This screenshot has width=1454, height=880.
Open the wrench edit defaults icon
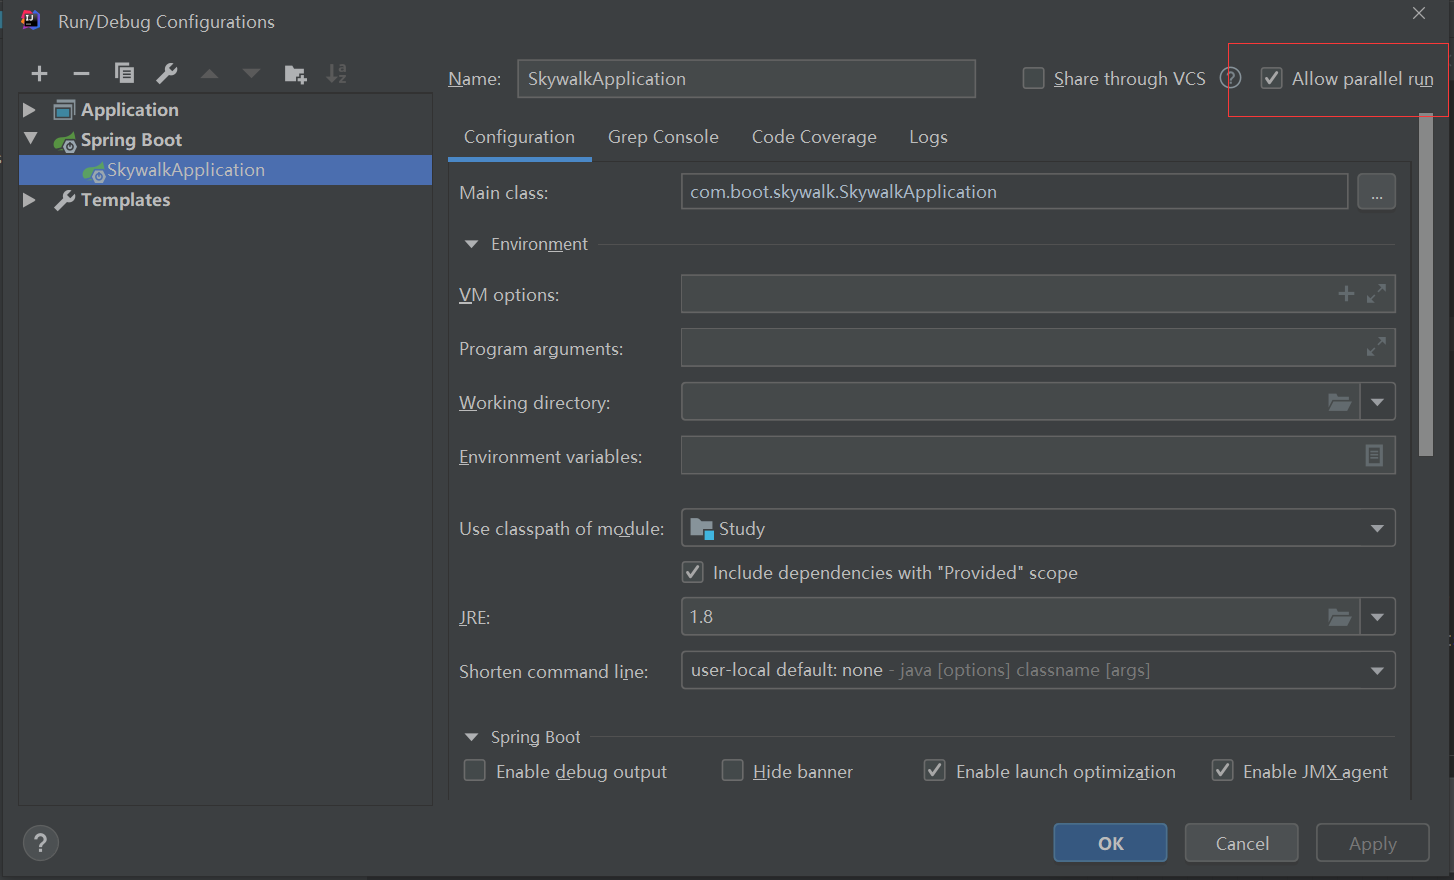click(167, 73)
